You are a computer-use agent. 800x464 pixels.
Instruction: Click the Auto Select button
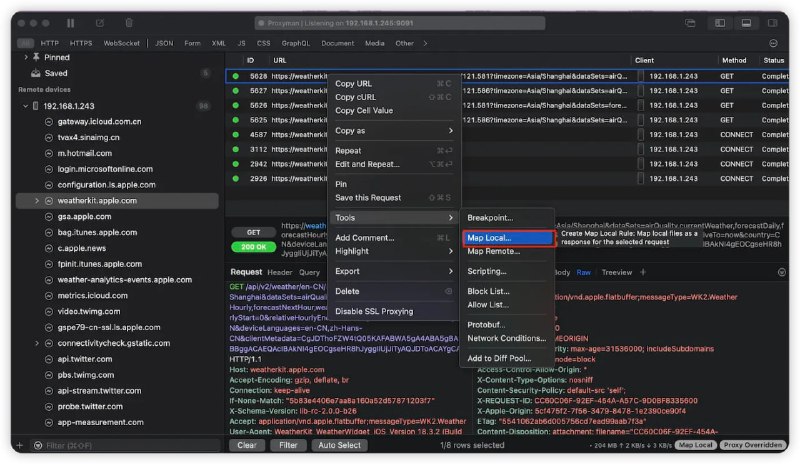[x=339, y=446]
